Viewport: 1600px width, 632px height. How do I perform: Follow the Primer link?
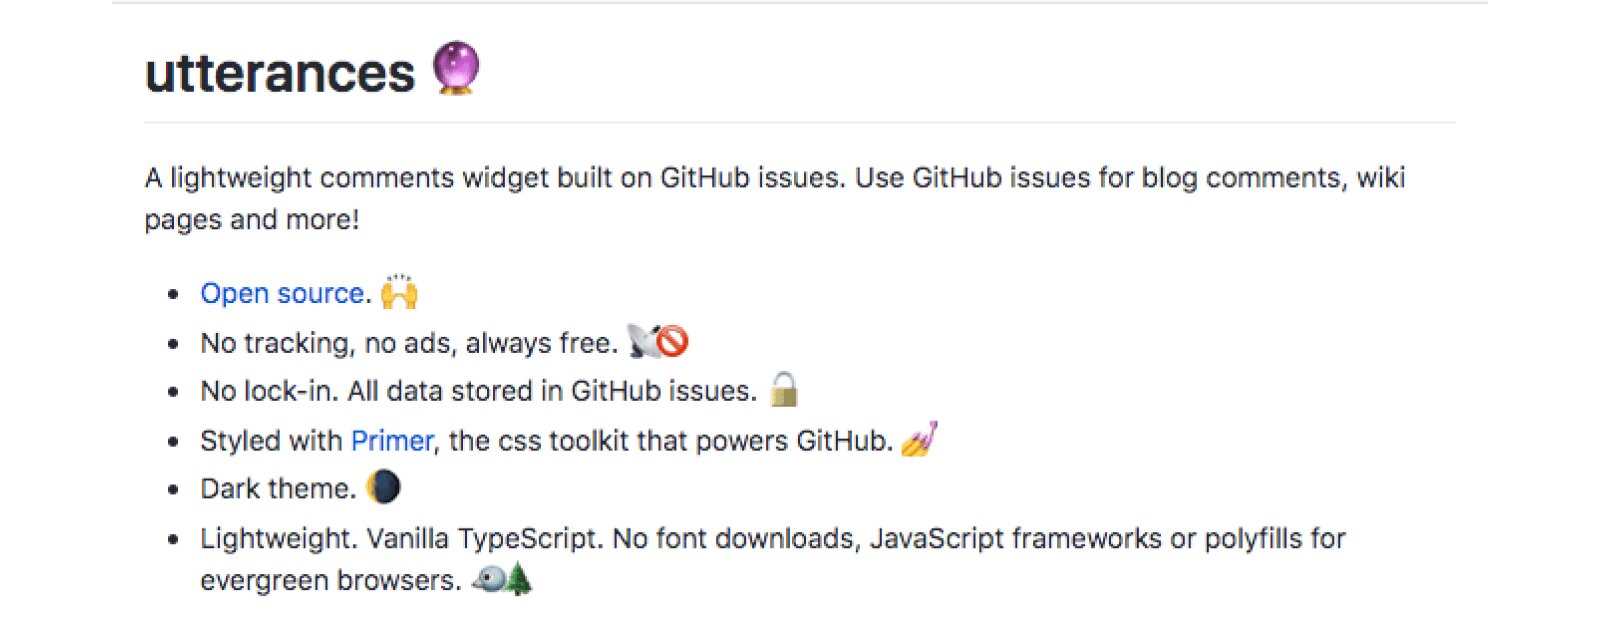(392, 441)
